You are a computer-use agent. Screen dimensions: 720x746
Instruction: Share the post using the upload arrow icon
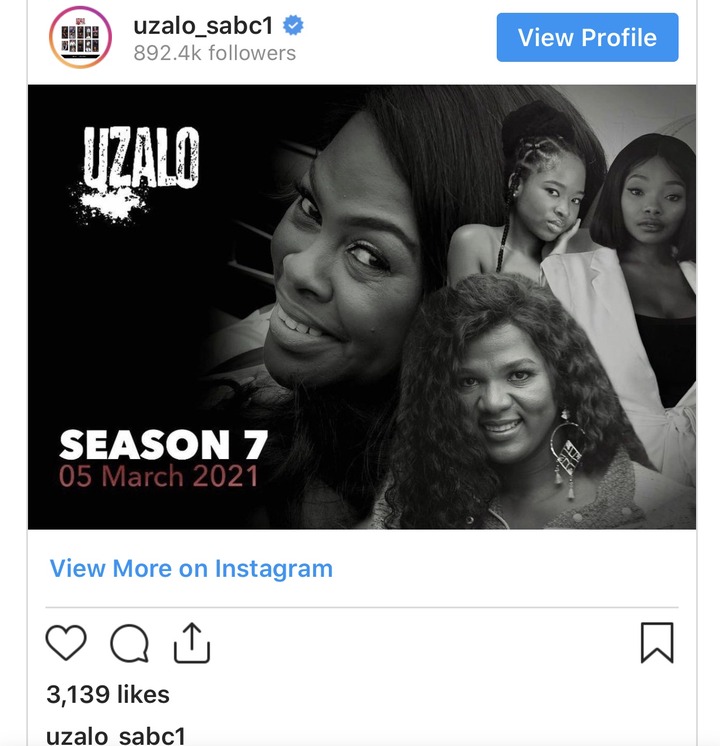coord(192,643)
